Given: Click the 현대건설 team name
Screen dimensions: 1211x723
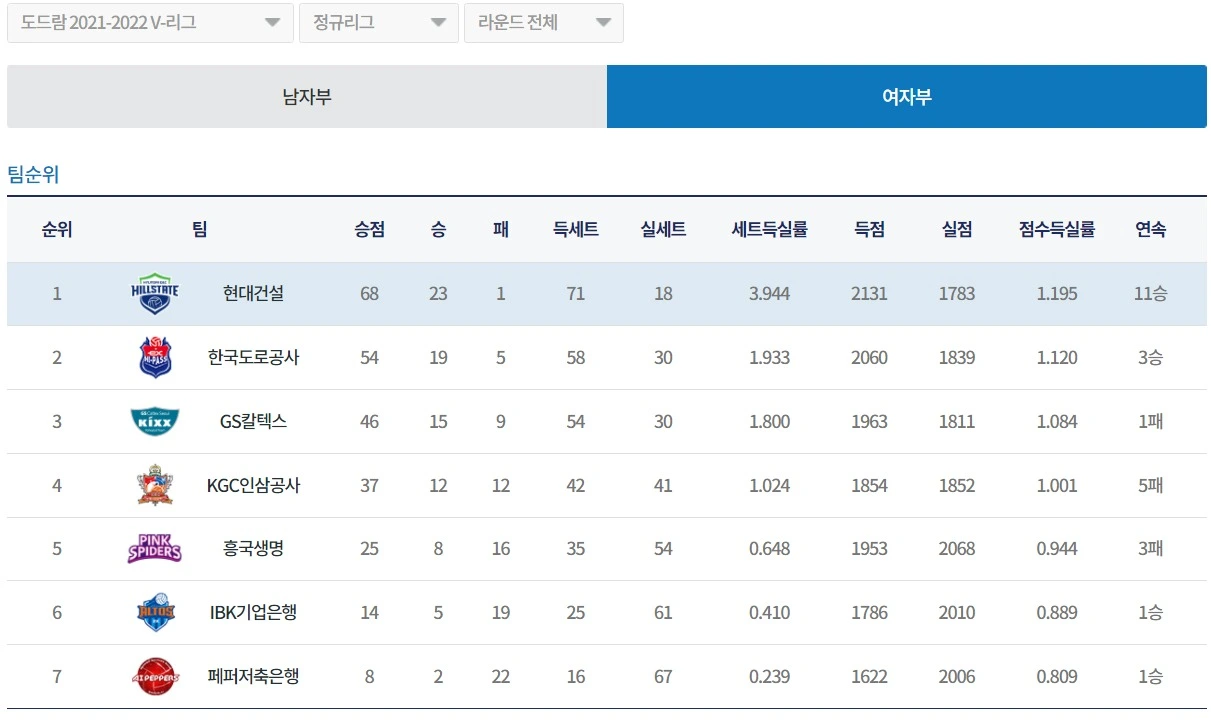Looking at the screenshot, I should point(254,294).
